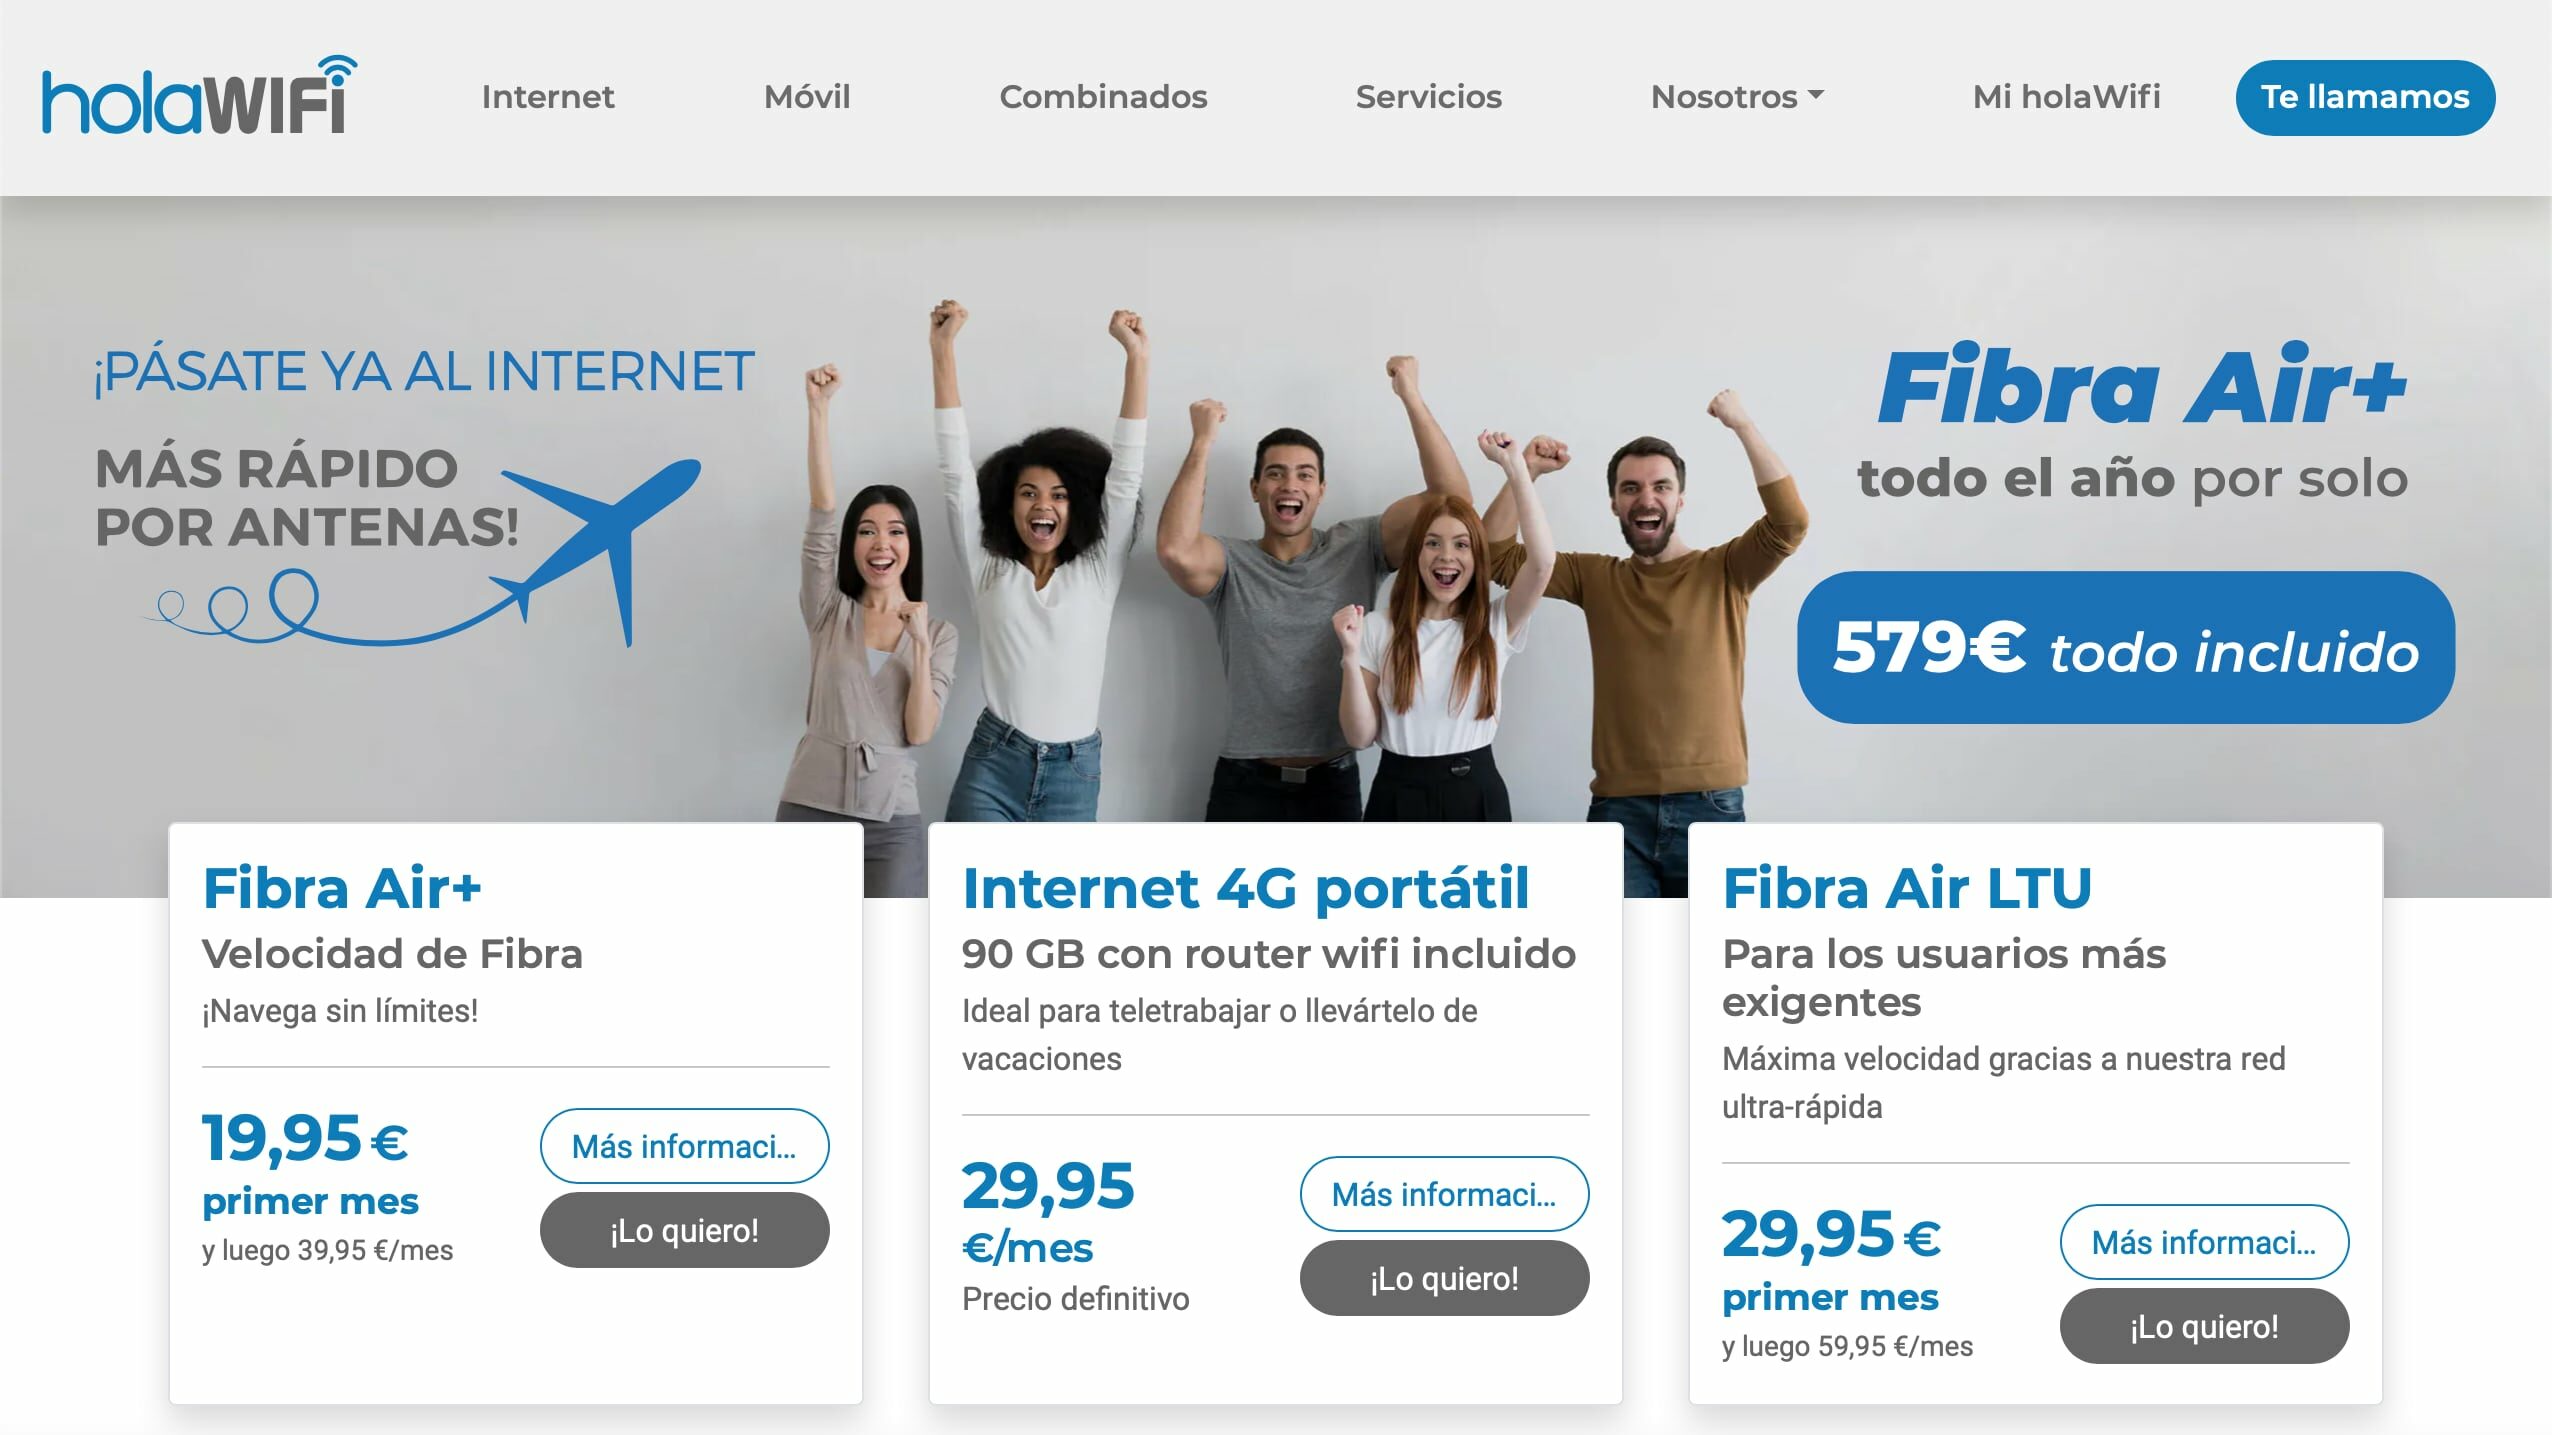Open Mi holaWifi account link
The height and width of the screenshot is (1435, 2552).
tap(2066, 97)
